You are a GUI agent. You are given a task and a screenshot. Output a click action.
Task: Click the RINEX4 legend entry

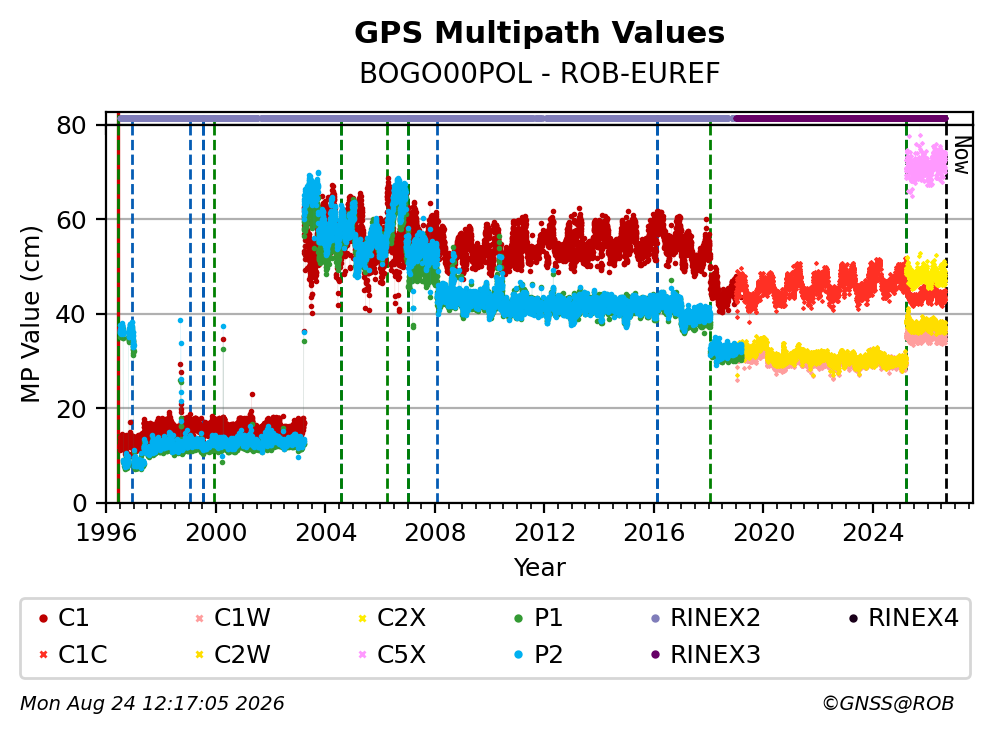pyautogui.click(x=904, y=618)
